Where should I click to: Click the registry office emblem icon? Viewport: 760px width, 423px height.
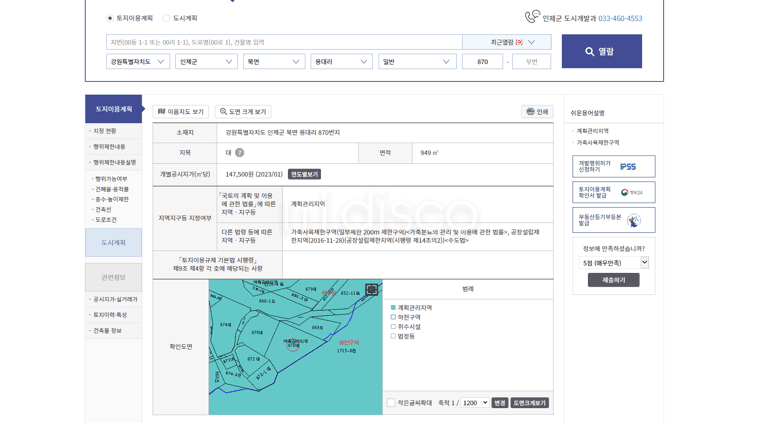[633, 220]
